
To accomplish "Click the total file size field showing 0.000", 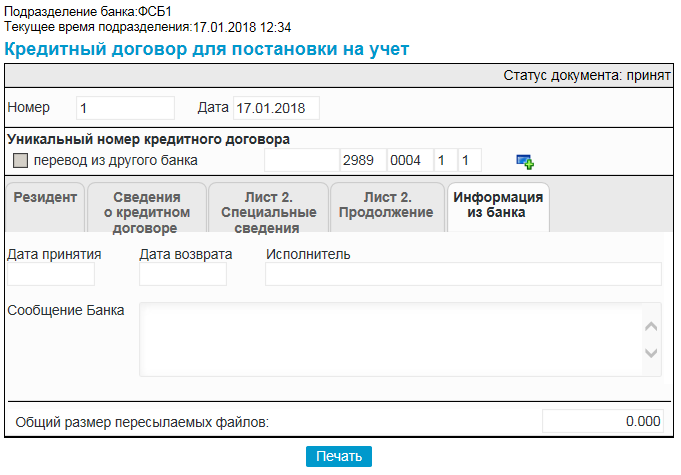I will pos(603,421).
